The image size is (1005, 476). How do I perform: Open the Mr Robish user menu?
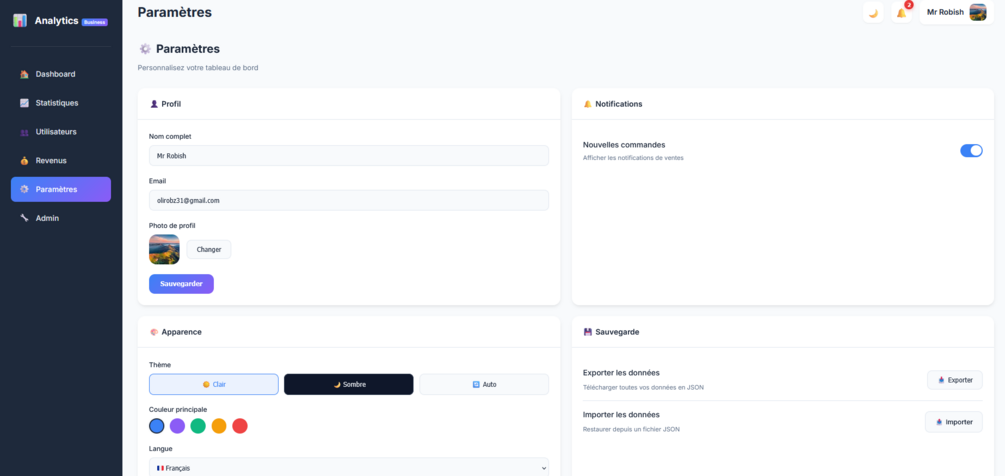(x=956, y=12)
